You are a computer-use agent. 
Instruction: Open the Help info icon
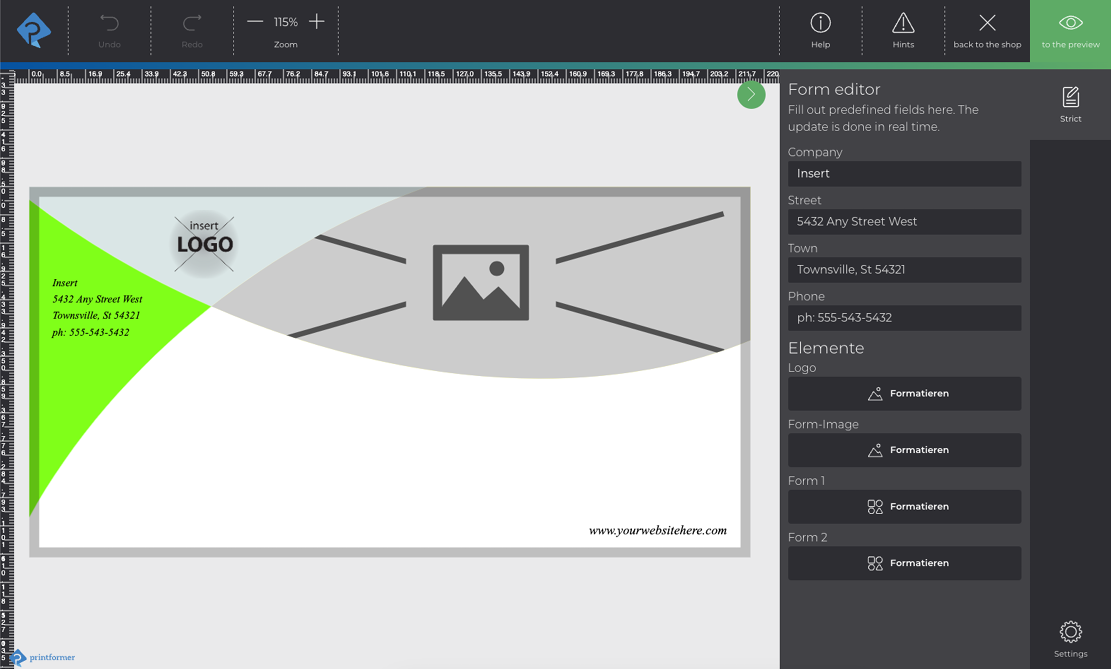(820, 23)
